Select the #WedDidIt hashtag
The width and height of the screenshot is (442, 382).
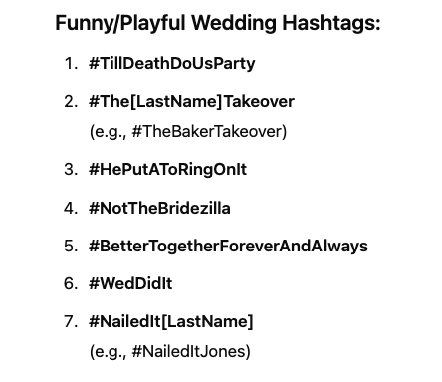(130, 284)
